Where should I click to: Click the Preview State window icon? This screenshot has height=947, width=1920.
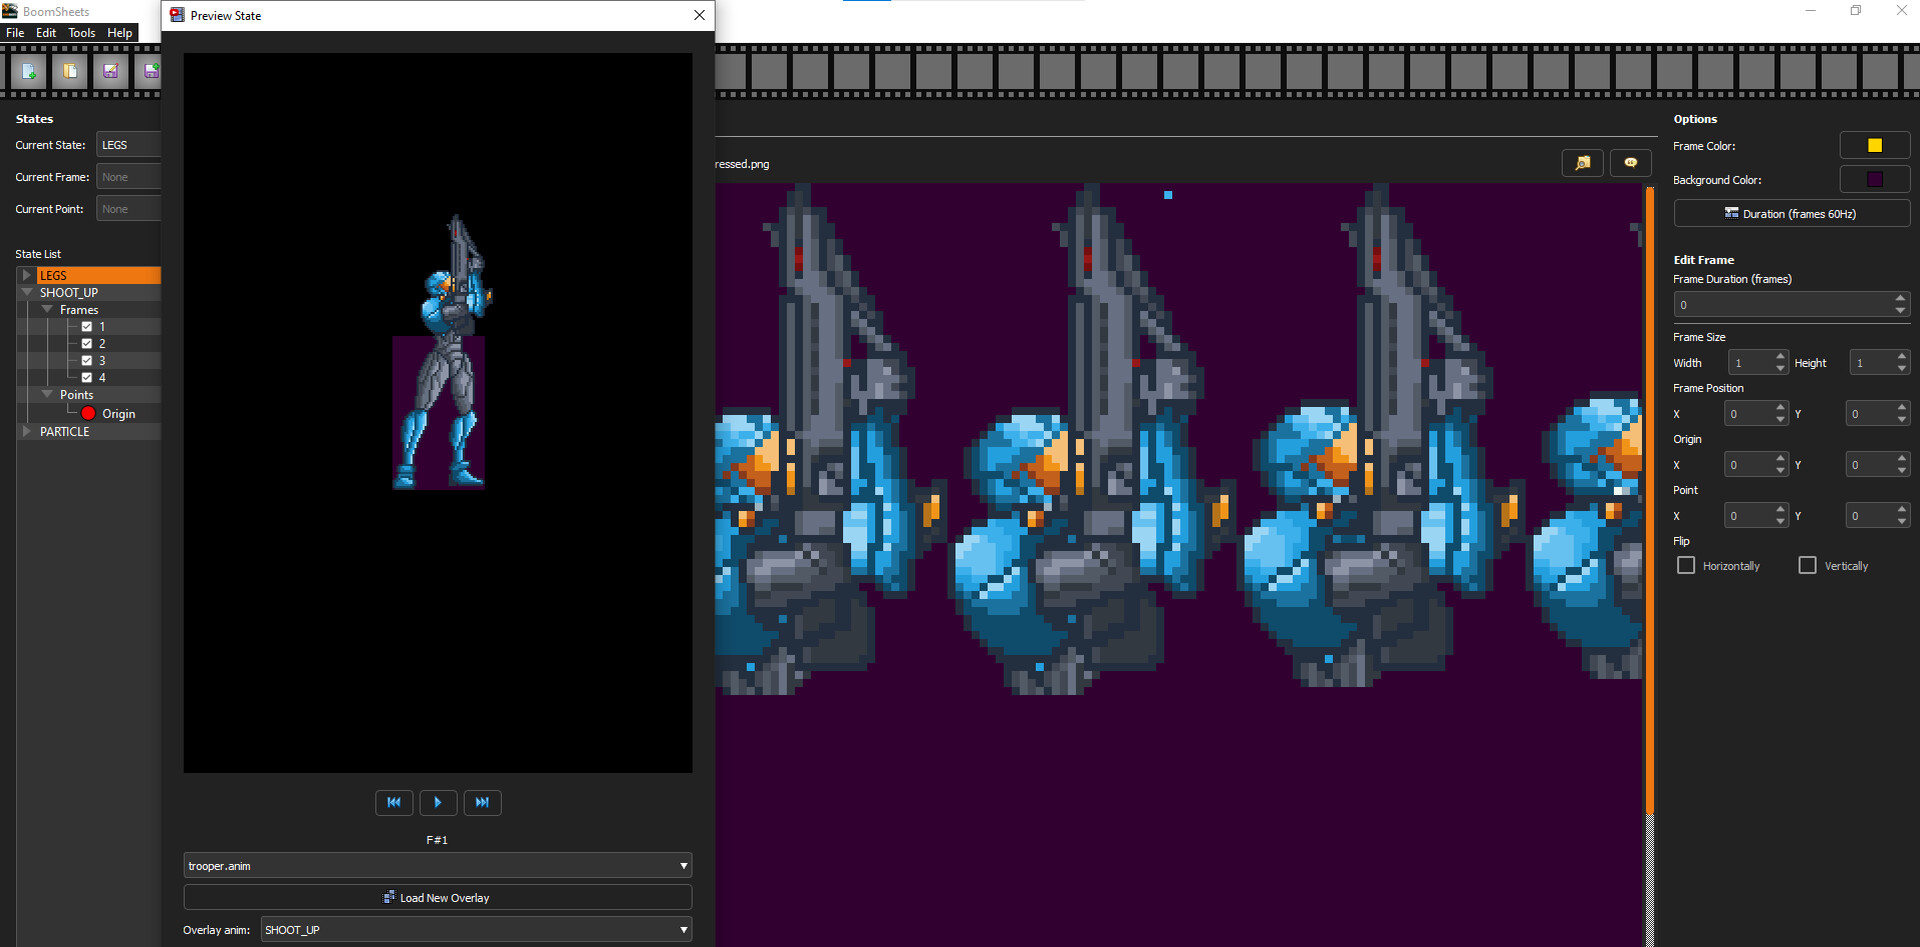click(x=177, y=15)
